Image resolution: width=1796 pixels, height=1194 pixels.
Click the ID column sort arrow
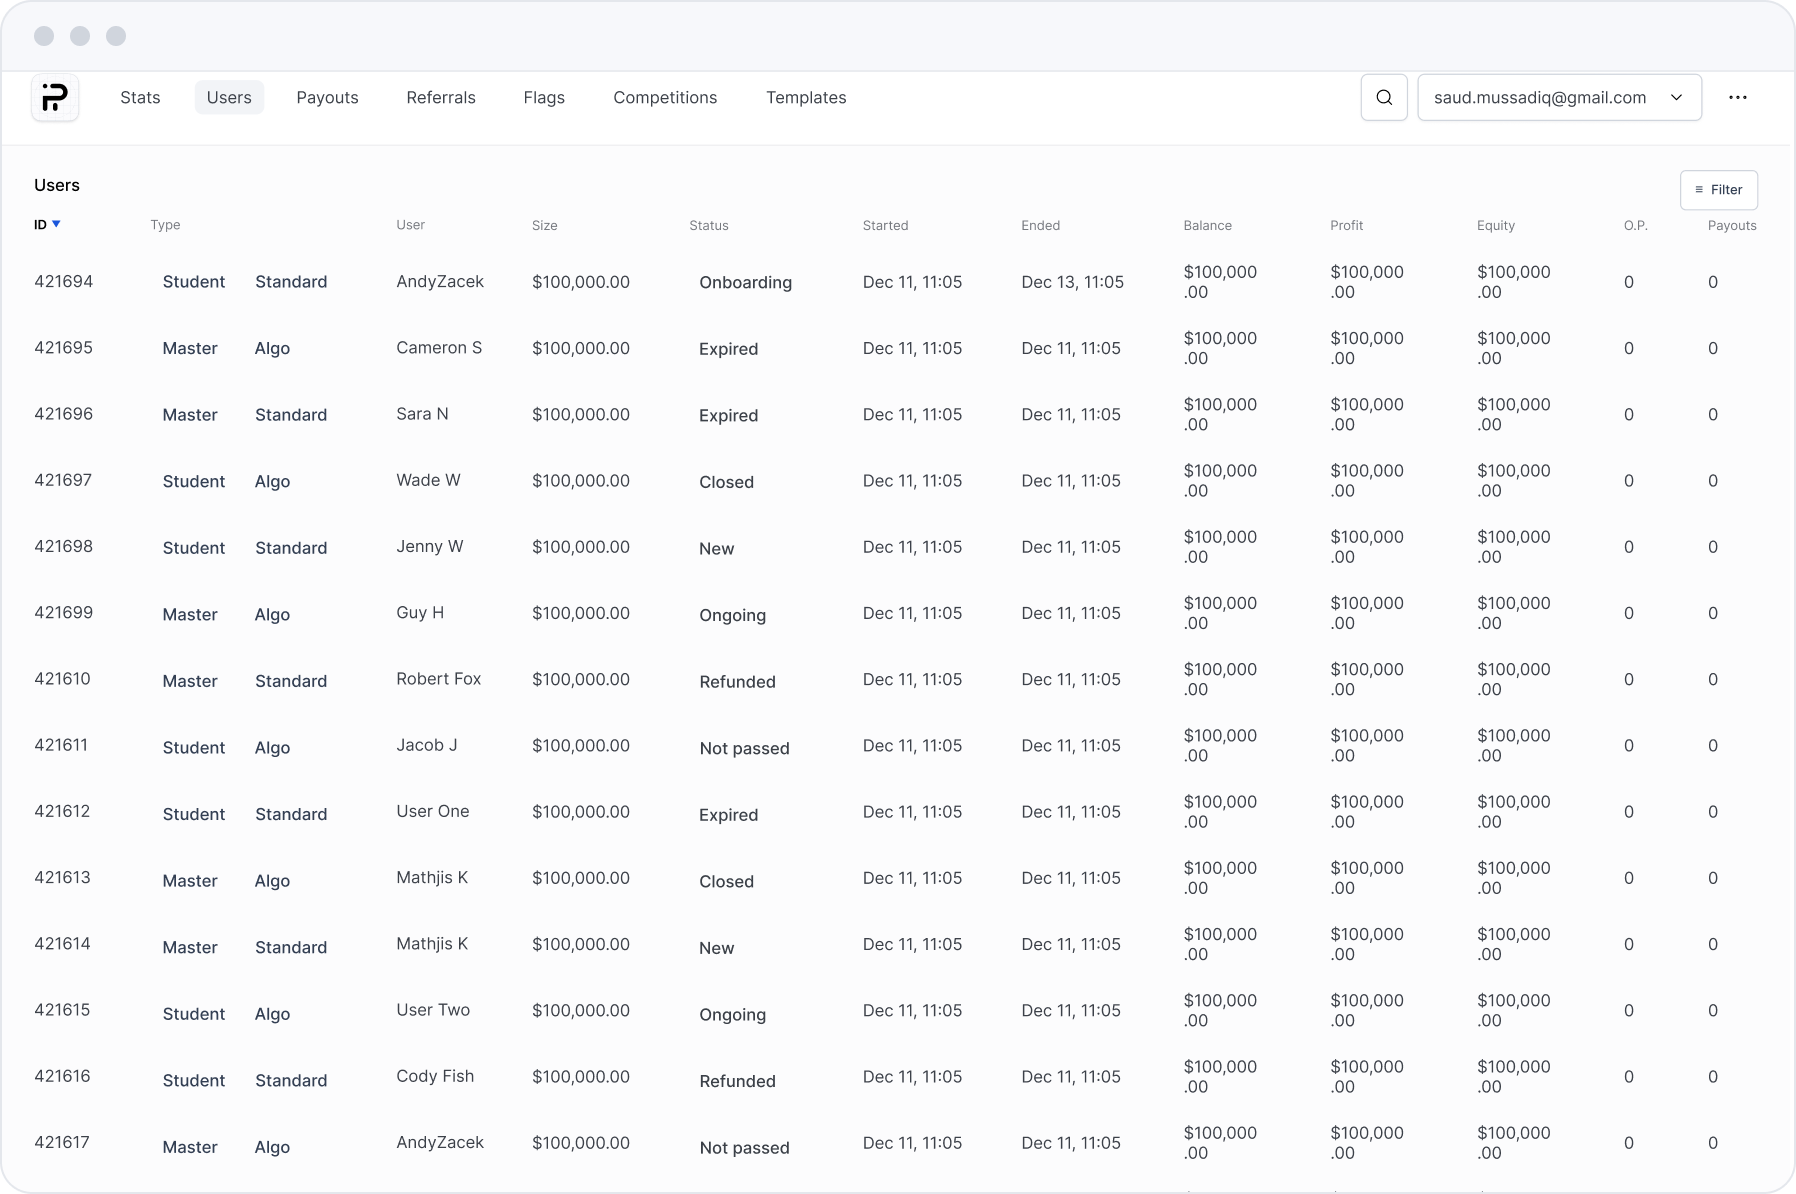(56, 224)
